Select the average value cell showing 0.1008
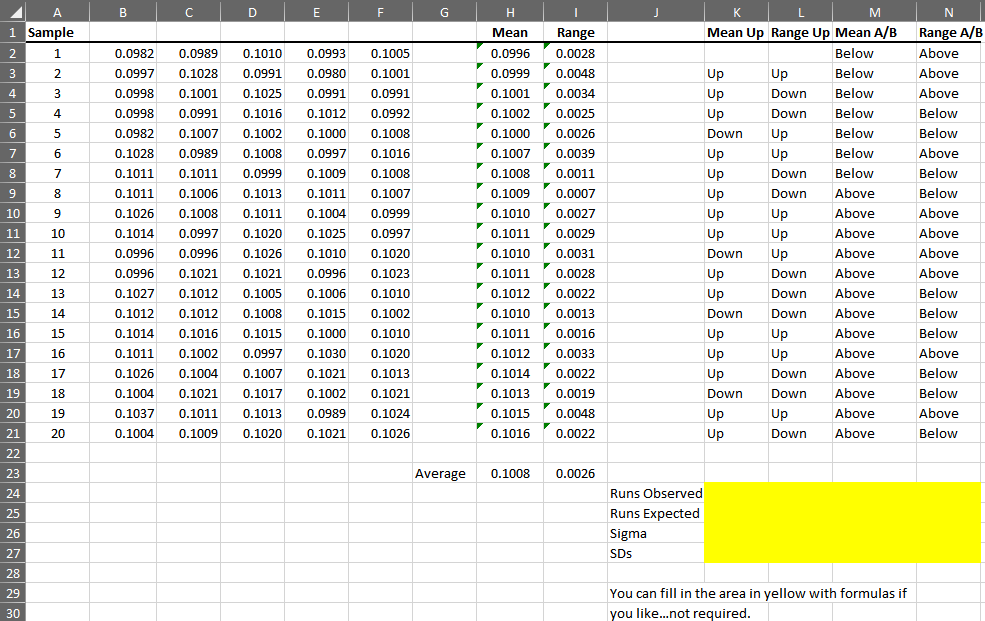Viewport: 985px width, 621px height. click(509, 473)
